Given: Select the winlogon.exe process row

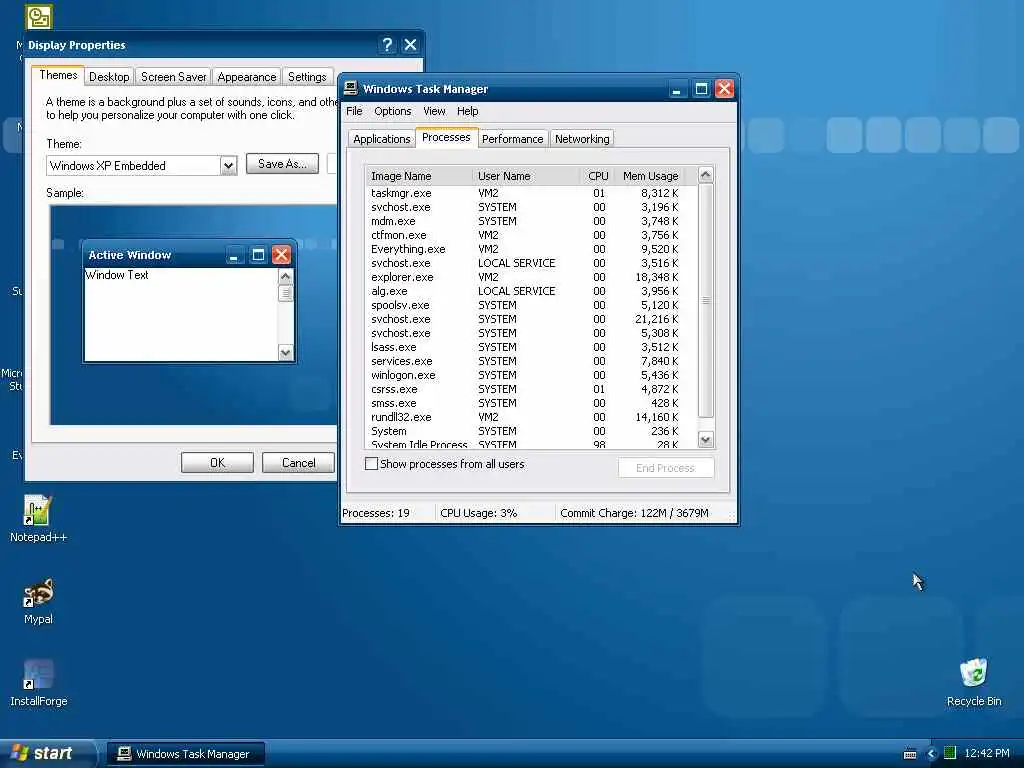Looking at the screenshot, I should (531, 376).
